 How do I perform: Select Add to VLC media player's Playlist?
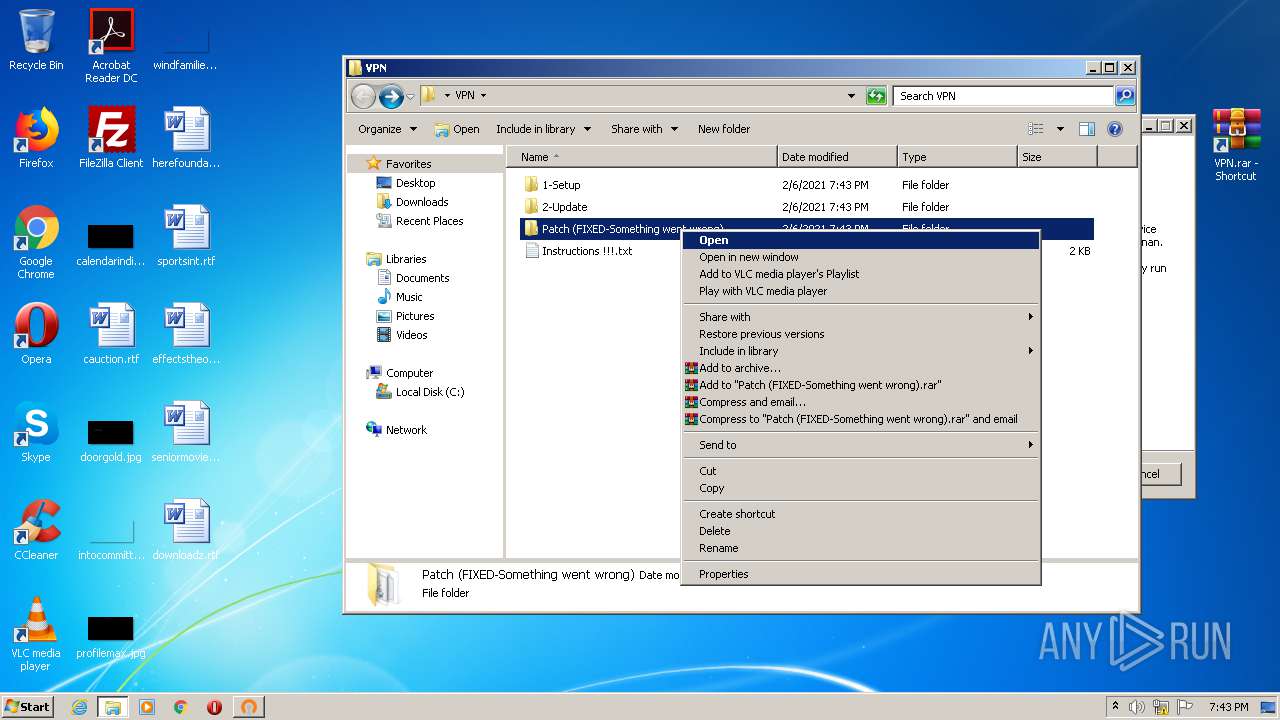tap(860, 274)
